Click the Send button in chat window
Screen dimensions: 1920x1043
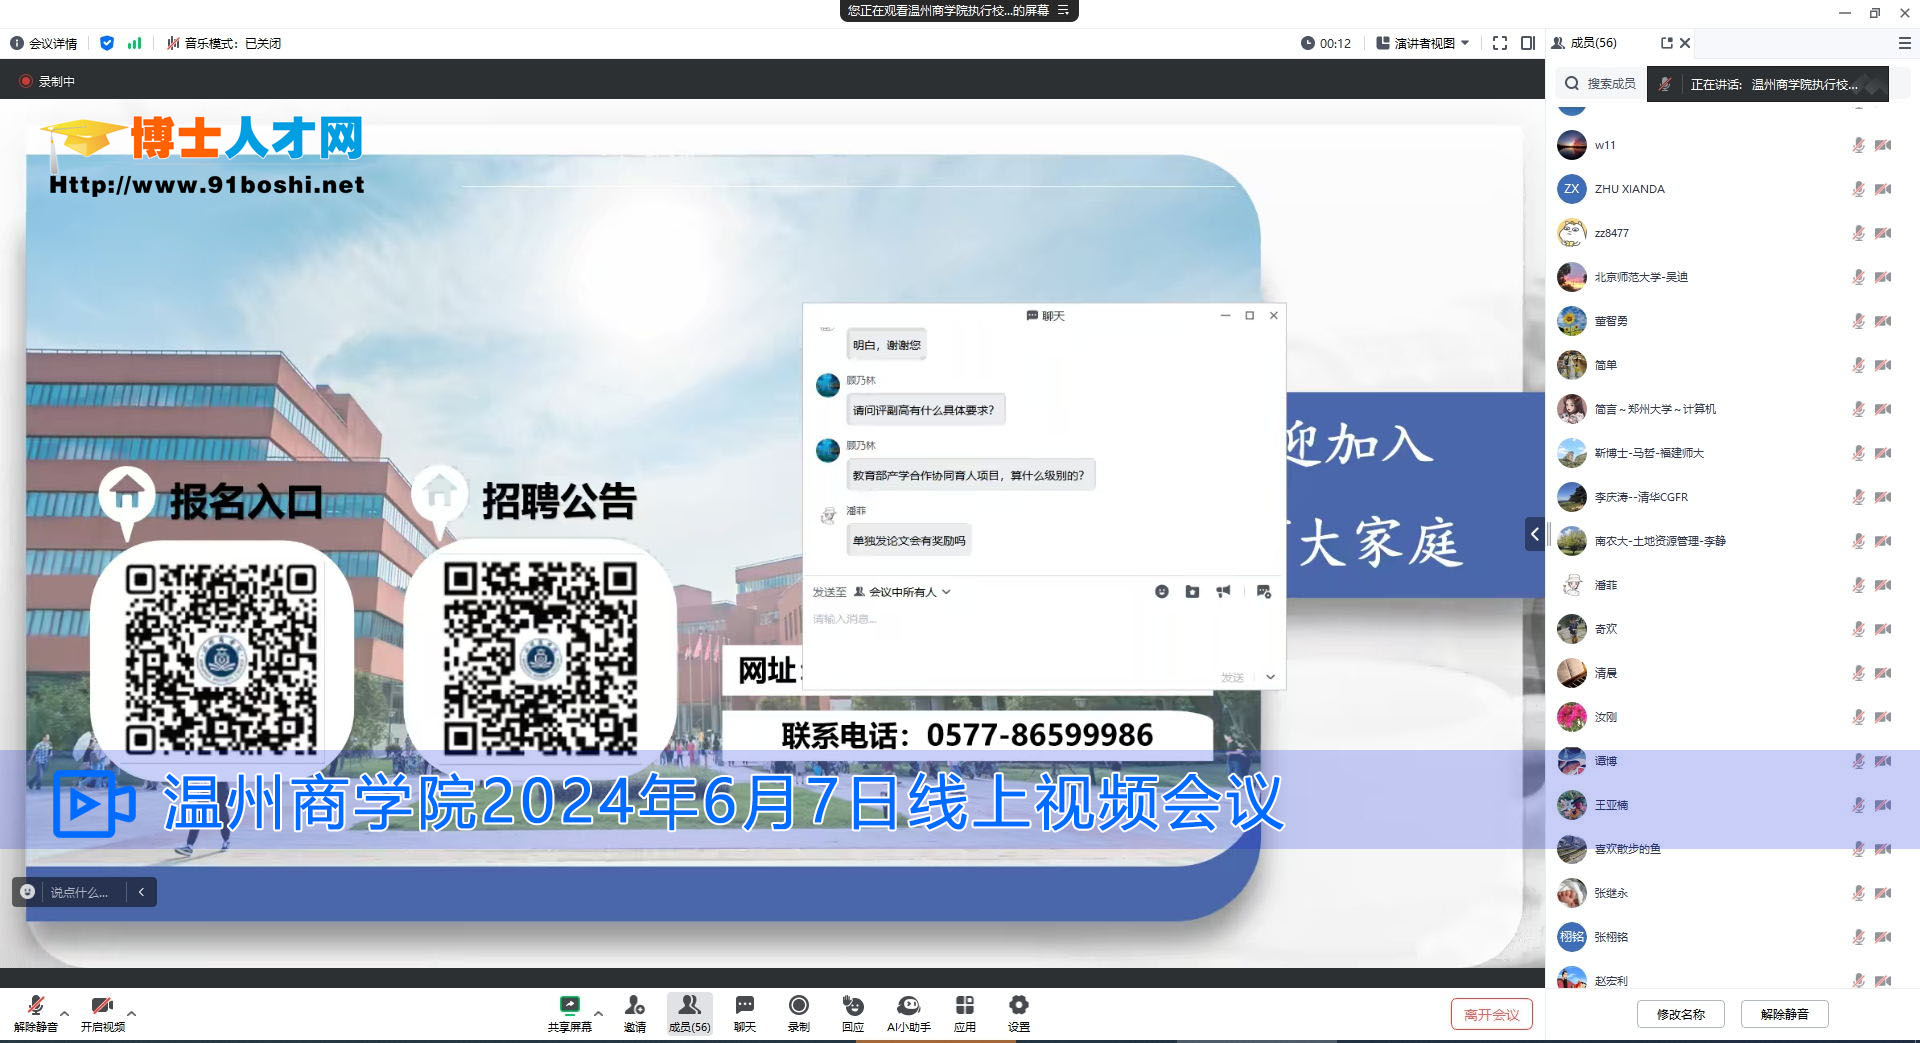pyautogui.click(x=1232, y=677)
